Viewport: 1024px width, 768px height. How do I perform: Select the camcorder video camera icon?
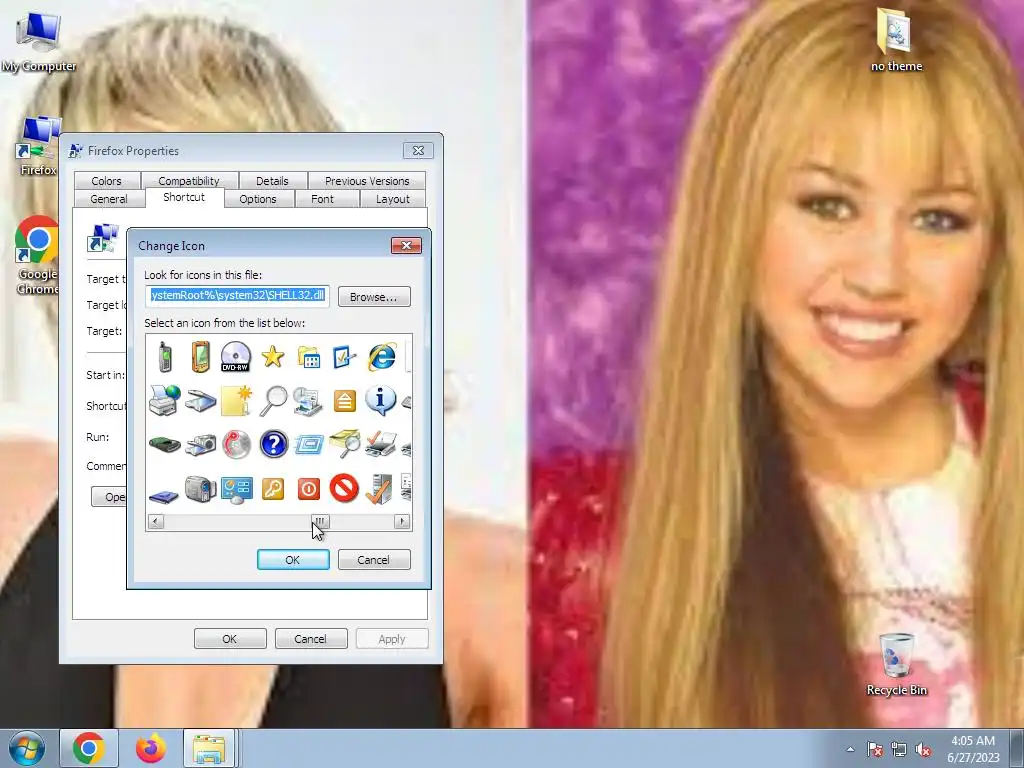tap(200, 488)
